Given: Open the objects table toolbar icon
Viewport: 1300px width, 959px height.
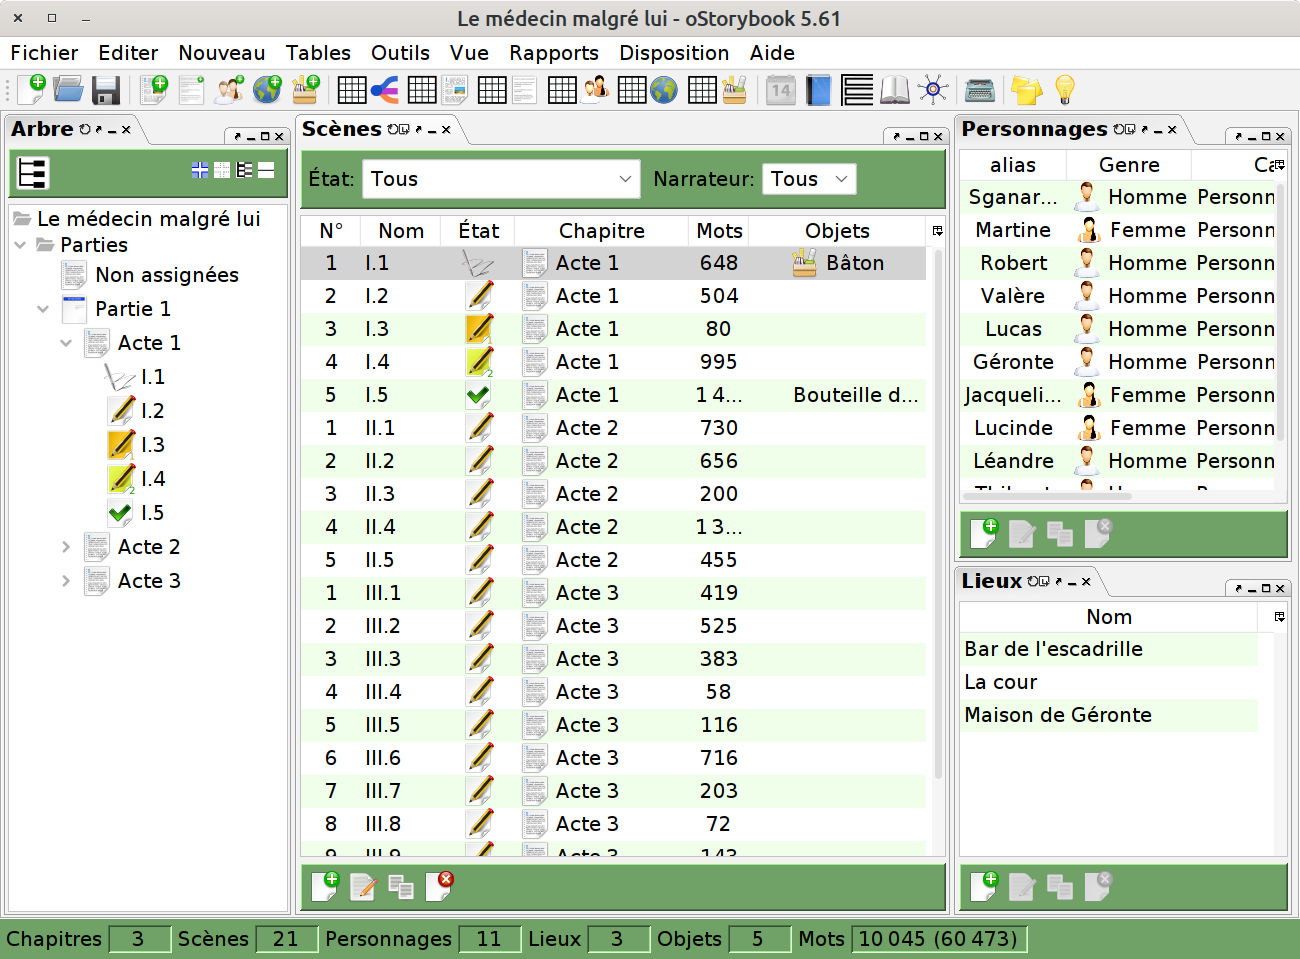Looking at the screenshot, I should coord(734,90).
